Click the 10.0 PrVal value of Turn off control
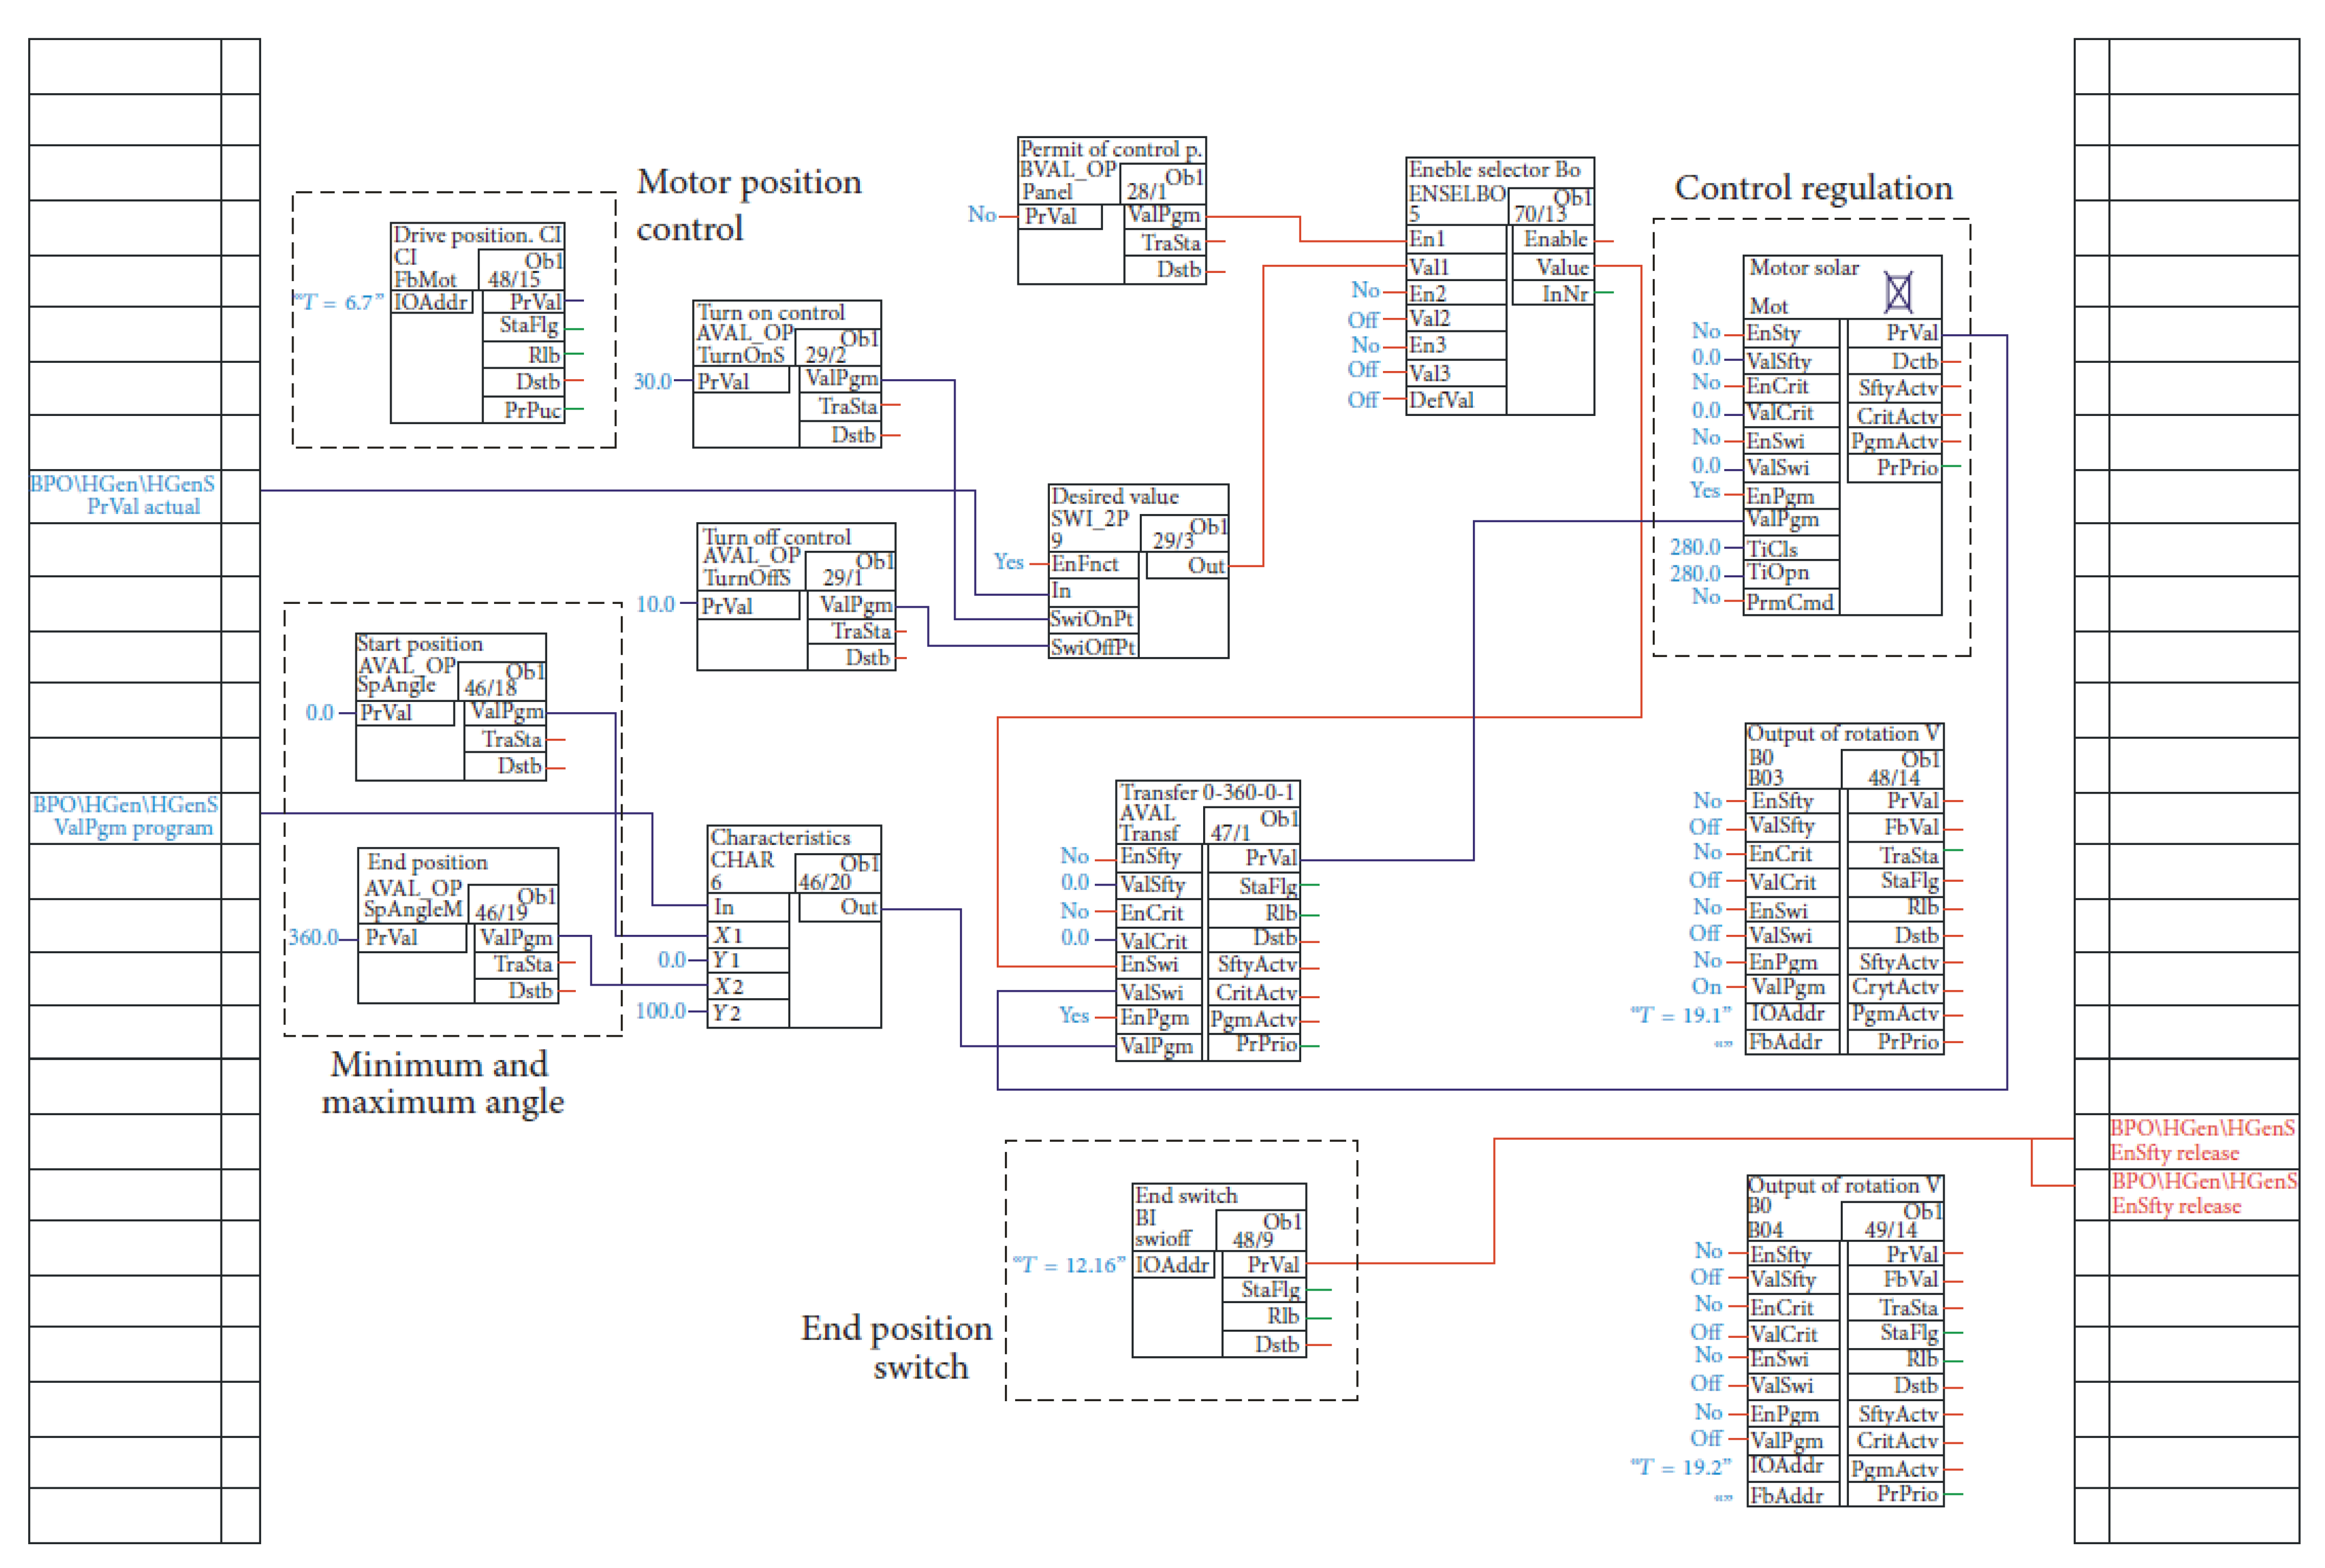Viewport: 2325px width, 1568px height. (655, 604)
